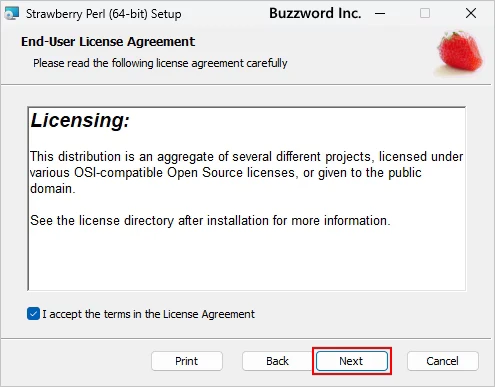
Task: Click the greyed-out maximize window button
Action: tap(425, 13)
